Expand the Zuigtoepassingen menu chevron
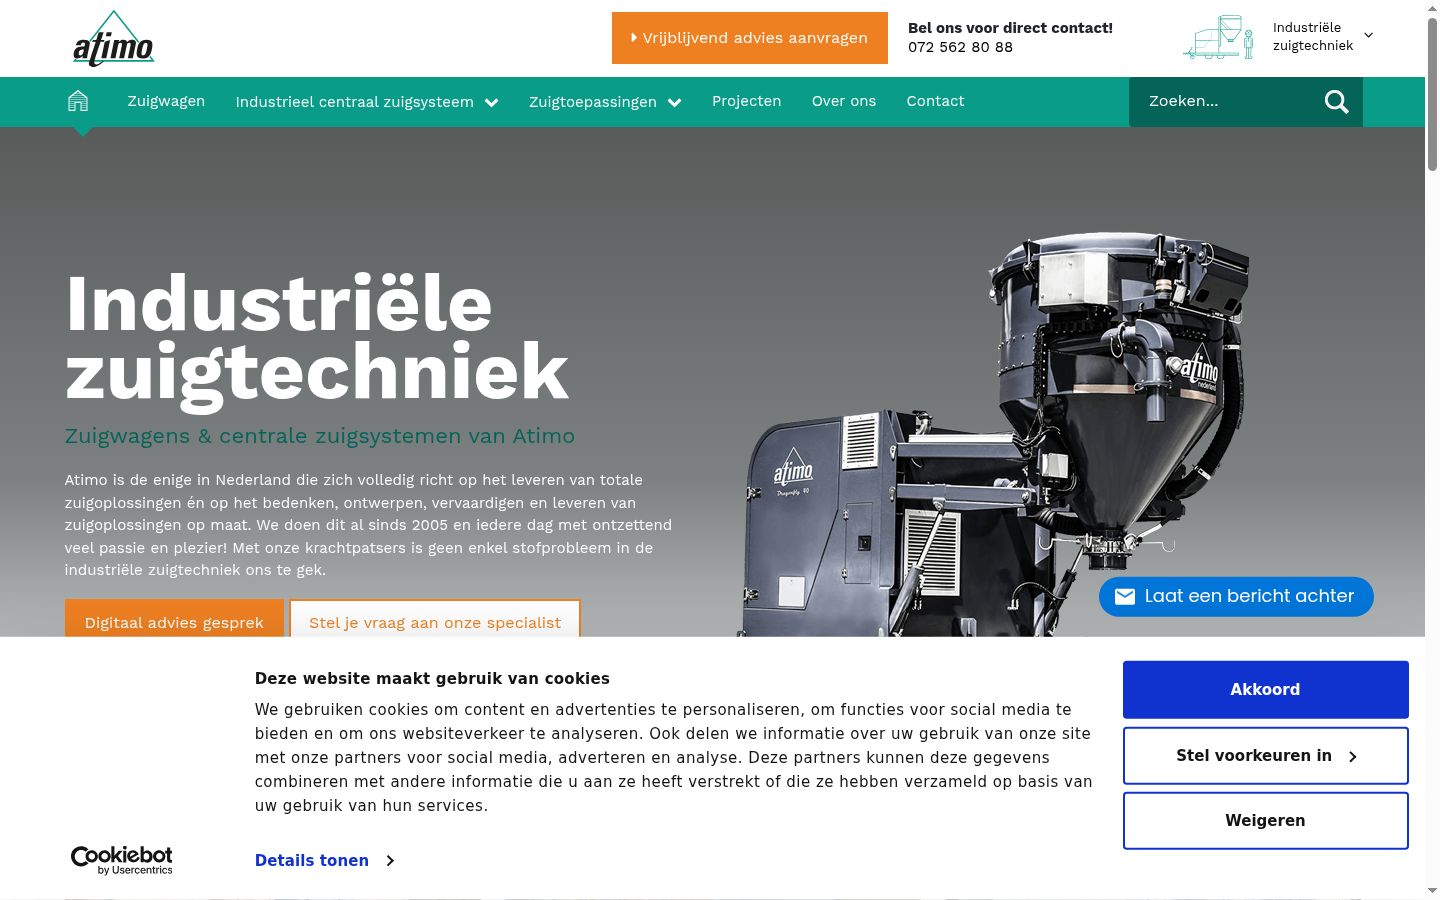The height and width of the screenshot is (900, 1440). point(675,102)
